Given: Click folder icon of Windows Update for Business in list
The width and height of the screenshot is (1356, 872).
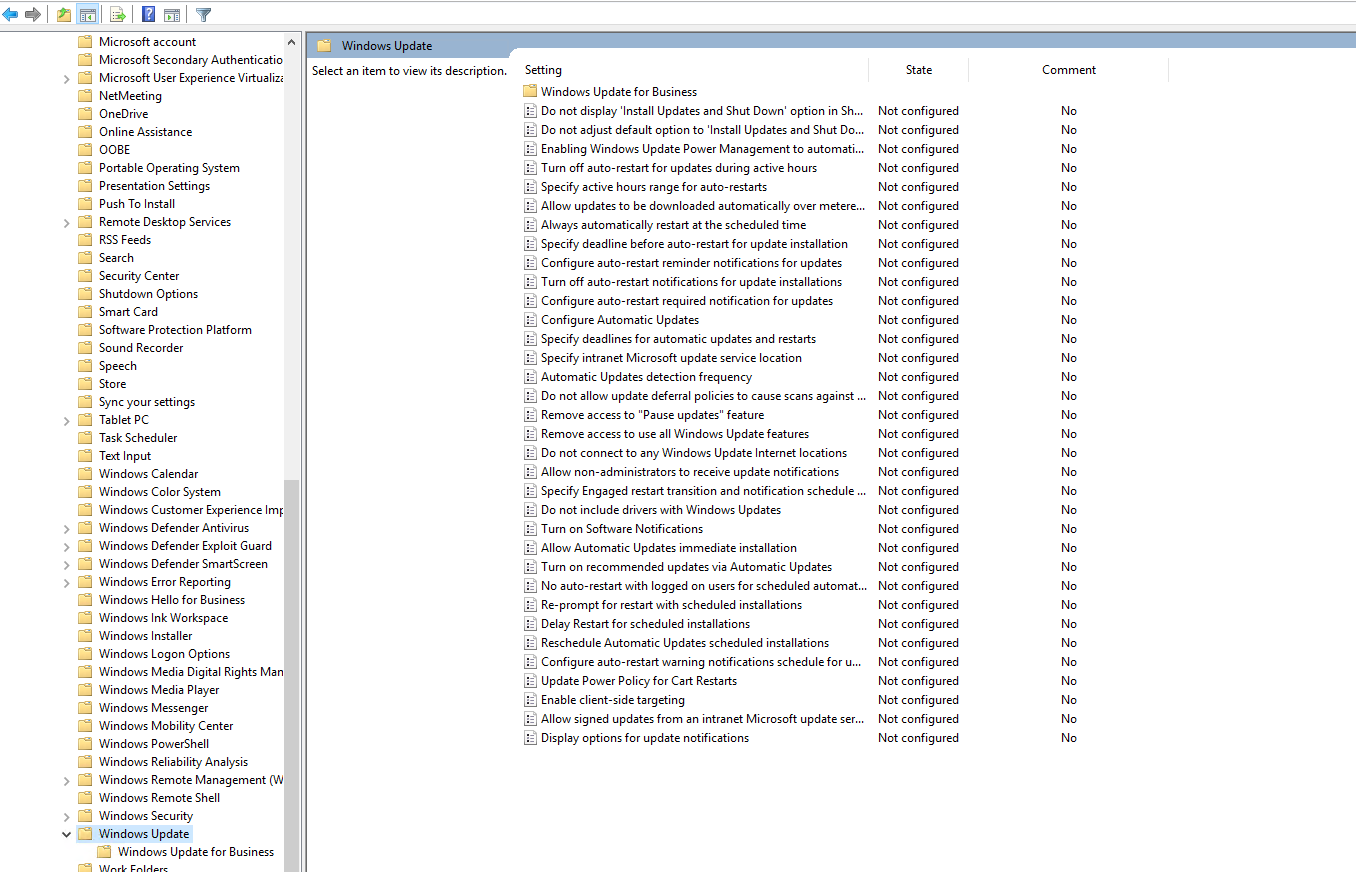Looking at the screenshot, I should (x=530, y=92).
